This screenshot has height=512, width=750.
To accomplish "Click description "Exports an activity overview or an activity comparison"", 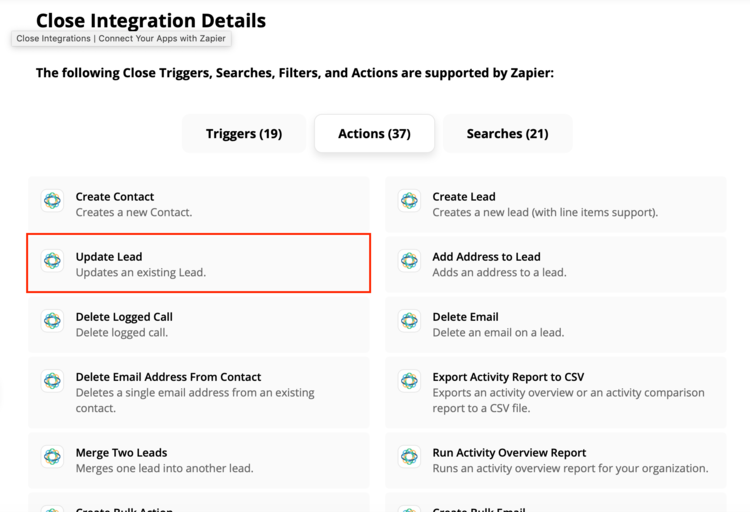I will click(x=569, y=393).
